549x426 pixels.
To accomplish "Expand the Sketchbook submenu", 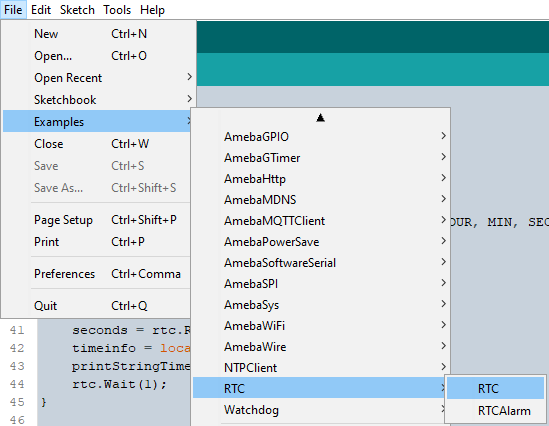I will tap(97, 100).
